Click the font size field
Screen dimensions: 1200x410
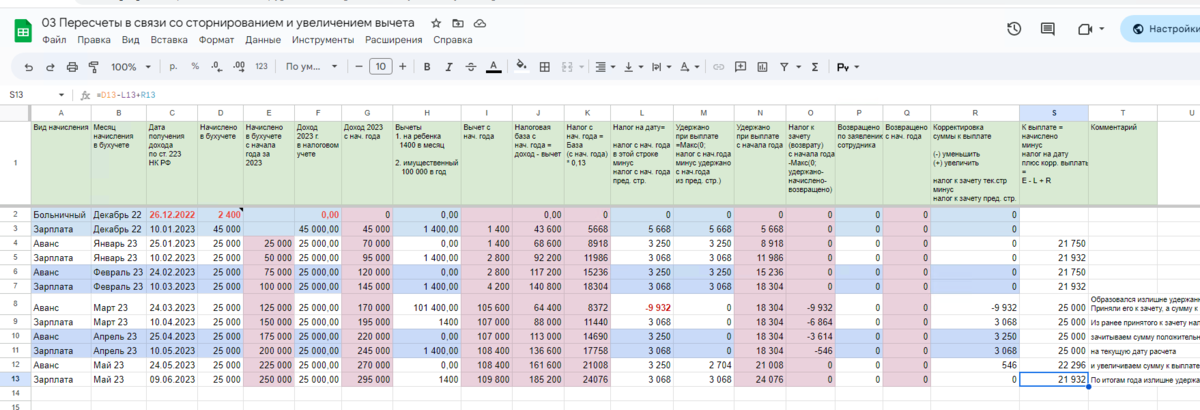(380, 67)
